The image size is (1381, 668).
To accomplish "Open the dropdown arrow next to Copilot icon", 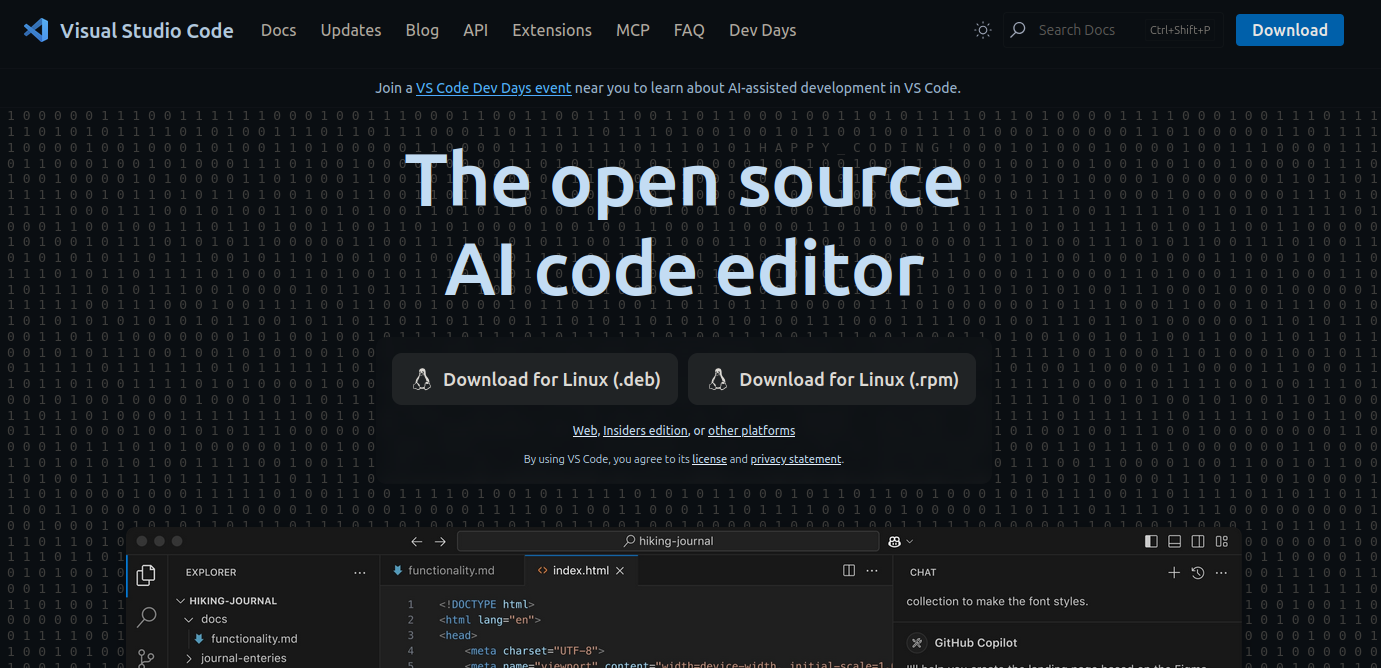I will click(x=910, y=542).
